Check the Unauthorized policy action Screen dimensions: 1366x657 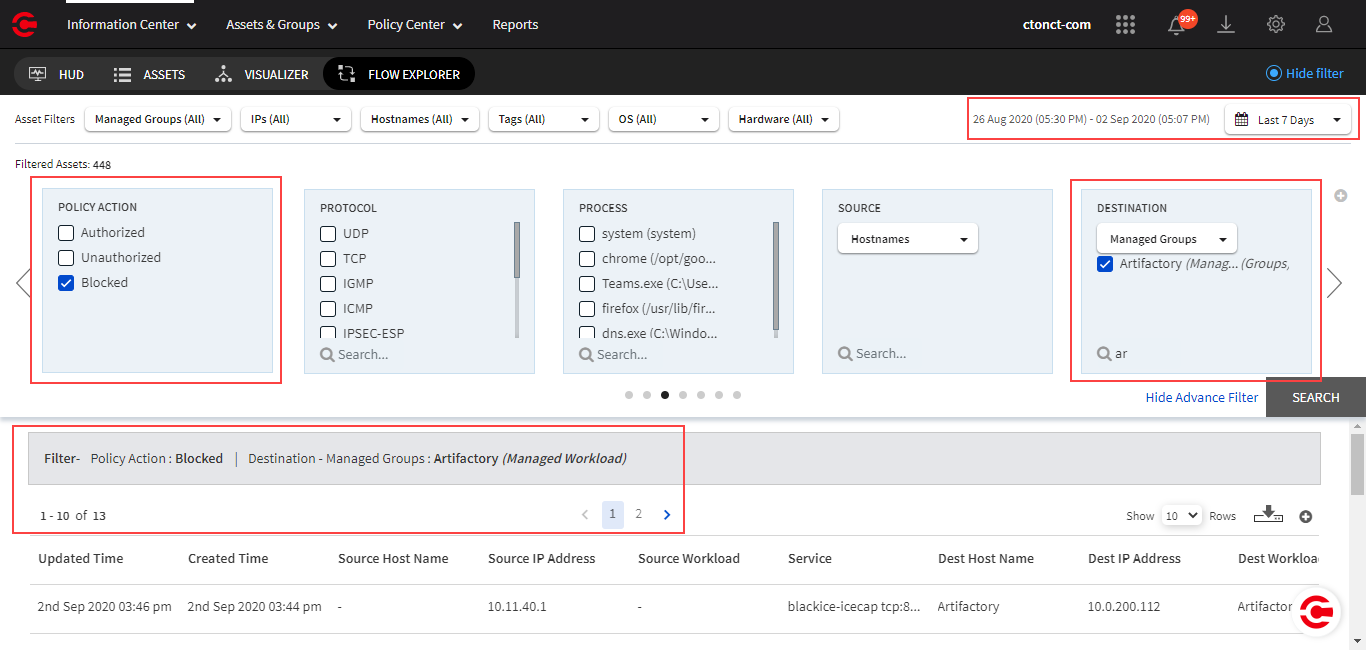click(66, 258)
